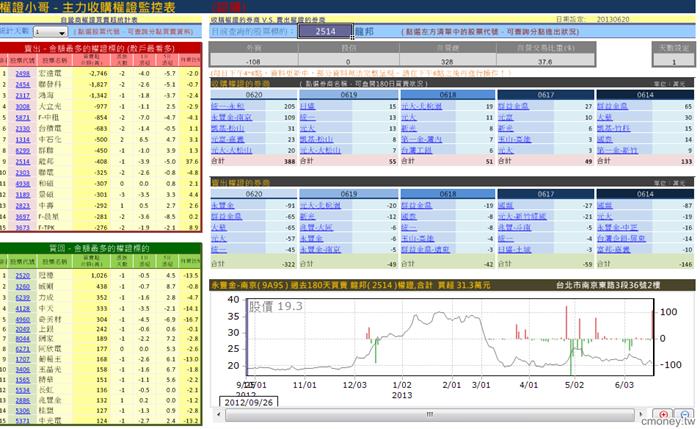
Task: Click the 0617 header in the selling brokers table
Action: (546, 194)
